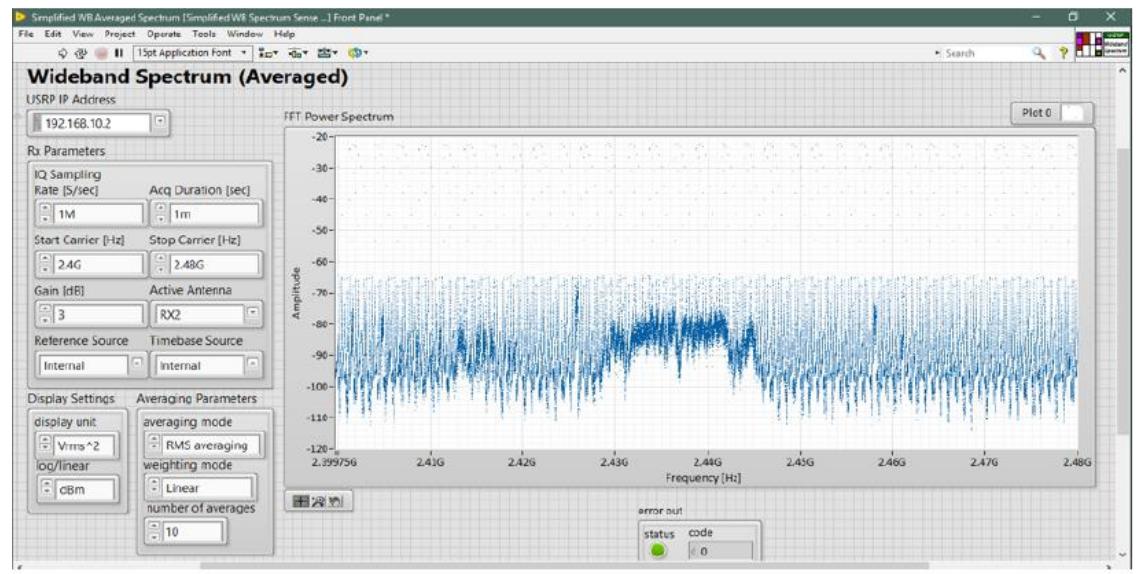Open the Edit menu
Viewport: 1138px width, 574px height.
(x=53, y=34)
